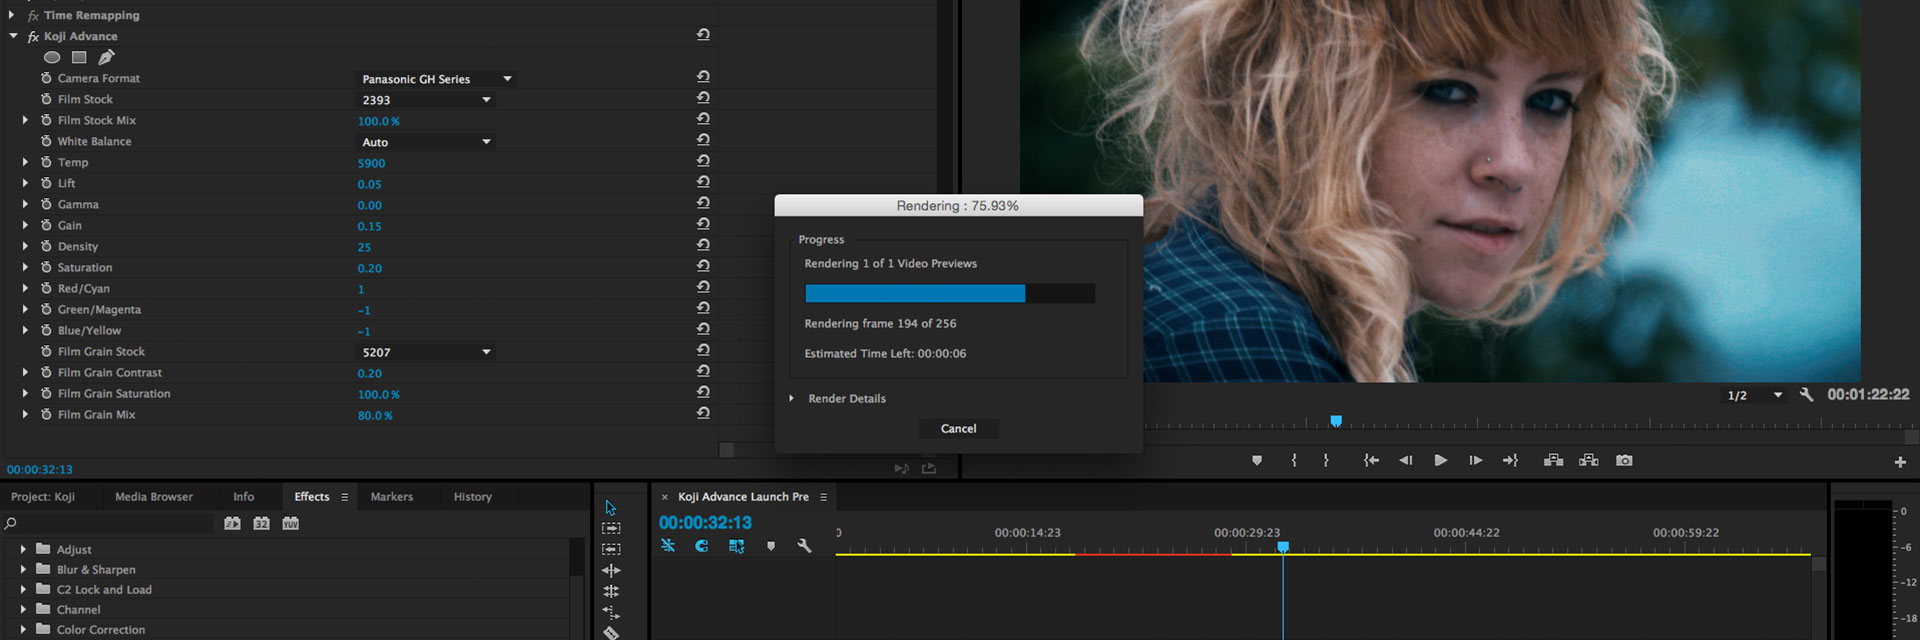Viewport: 1920px width, 640px height.
Task: Click the Add Marker icon in the program monitor
Action: (1257, 460)
